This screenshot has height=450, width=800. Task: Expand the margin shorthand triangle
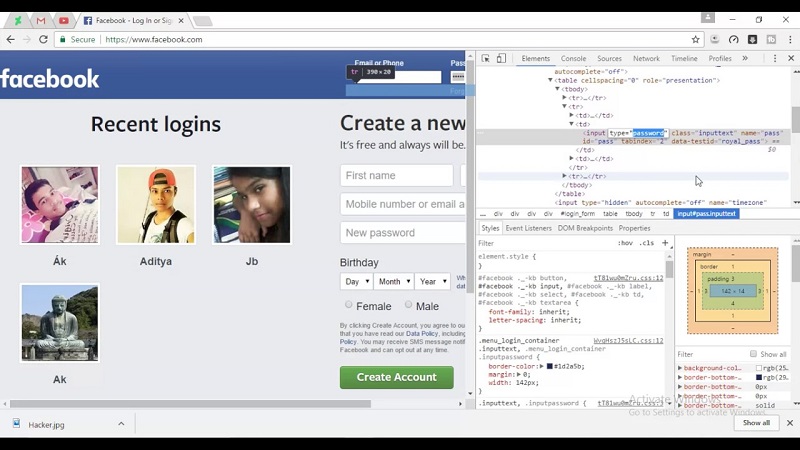[519, 374]
